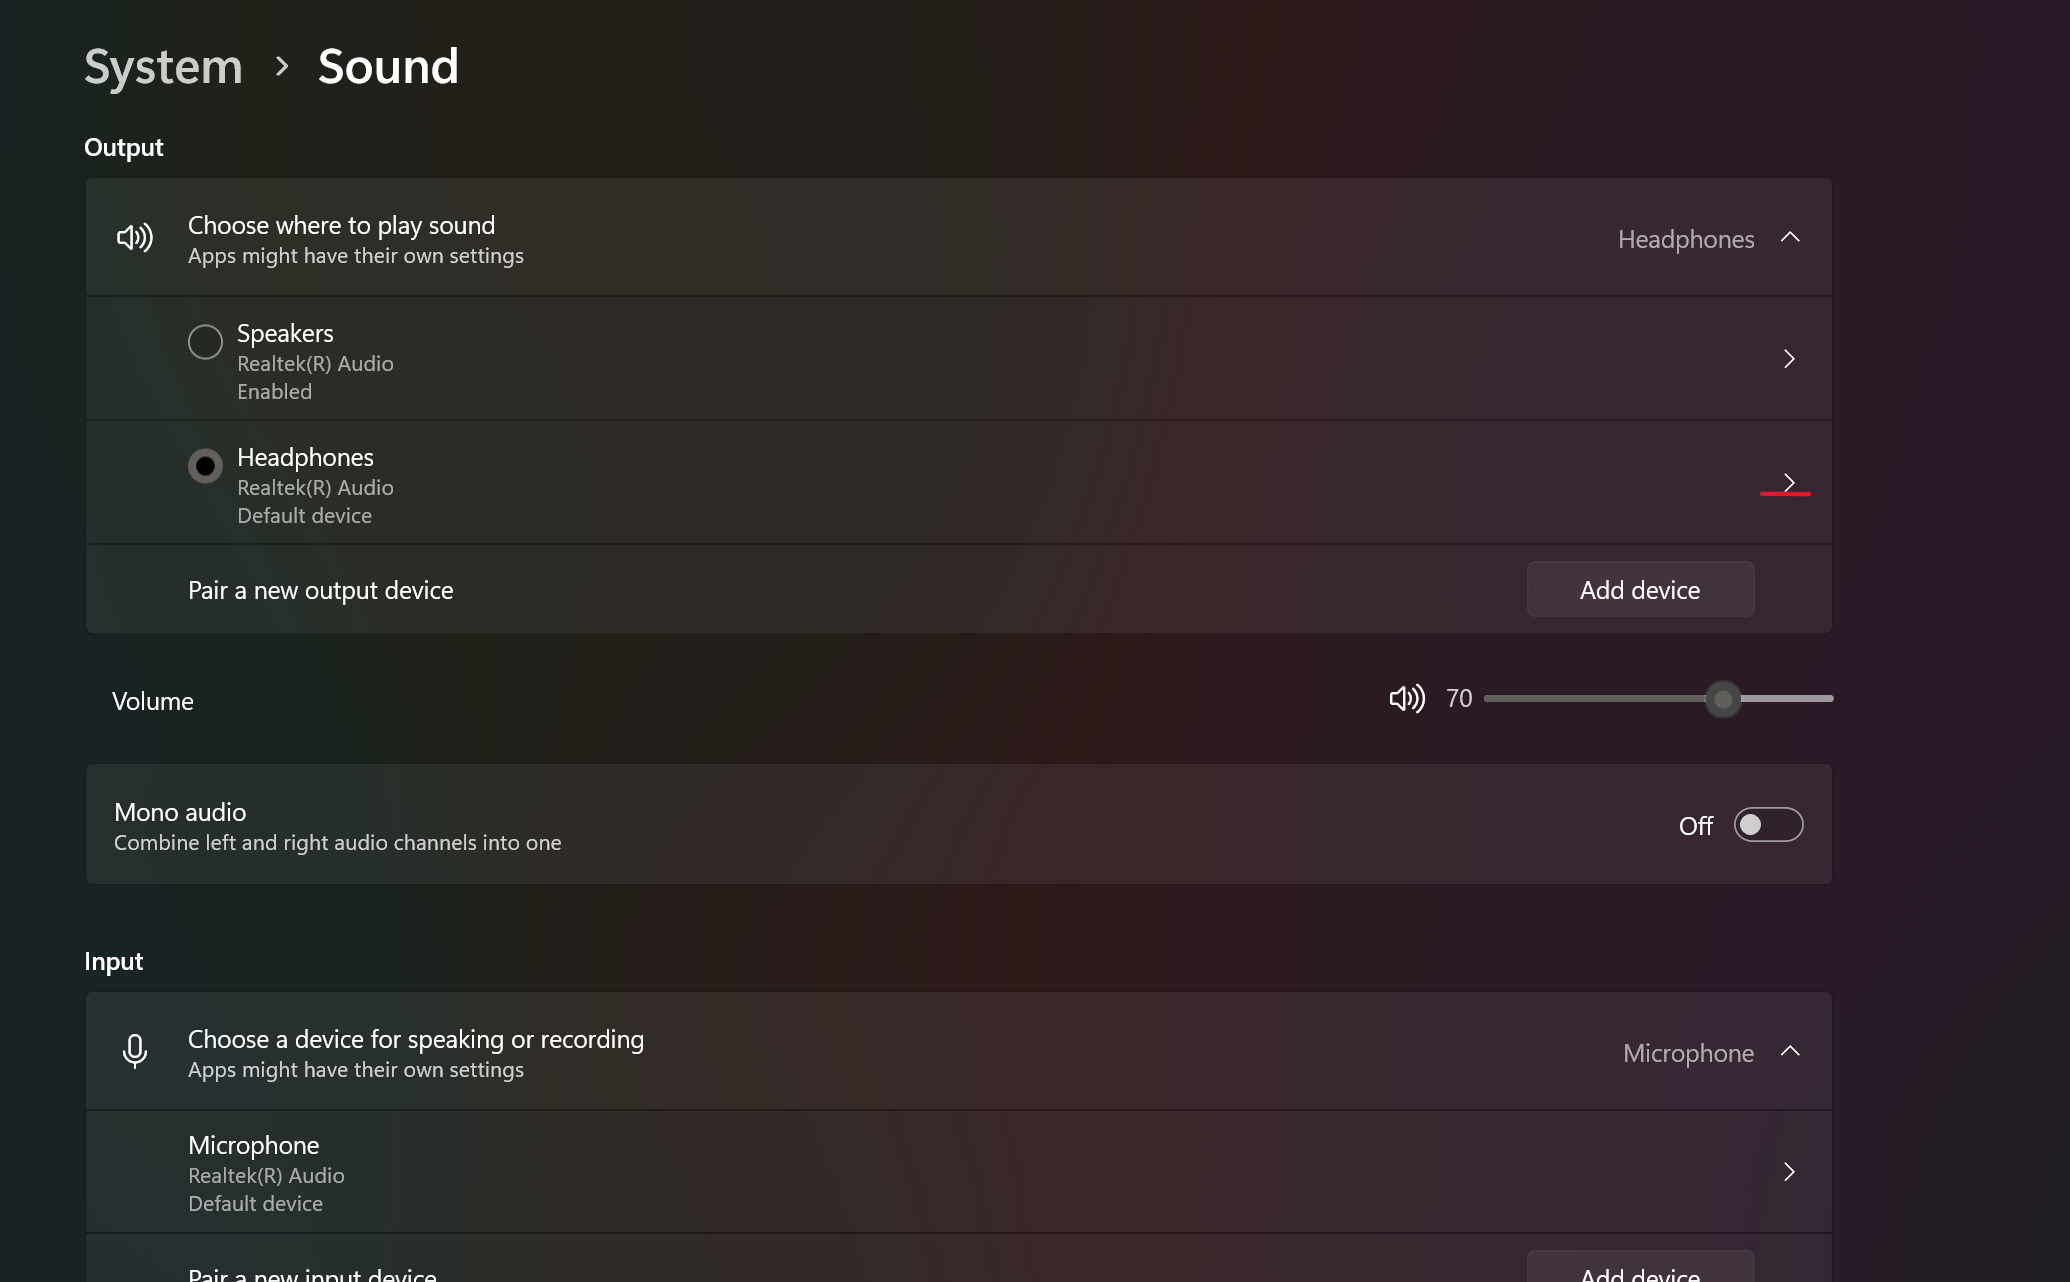Click the Volume slider handle at 70
Viewport: 2070px width, 1282px height.
click(x=1723, y=699)
